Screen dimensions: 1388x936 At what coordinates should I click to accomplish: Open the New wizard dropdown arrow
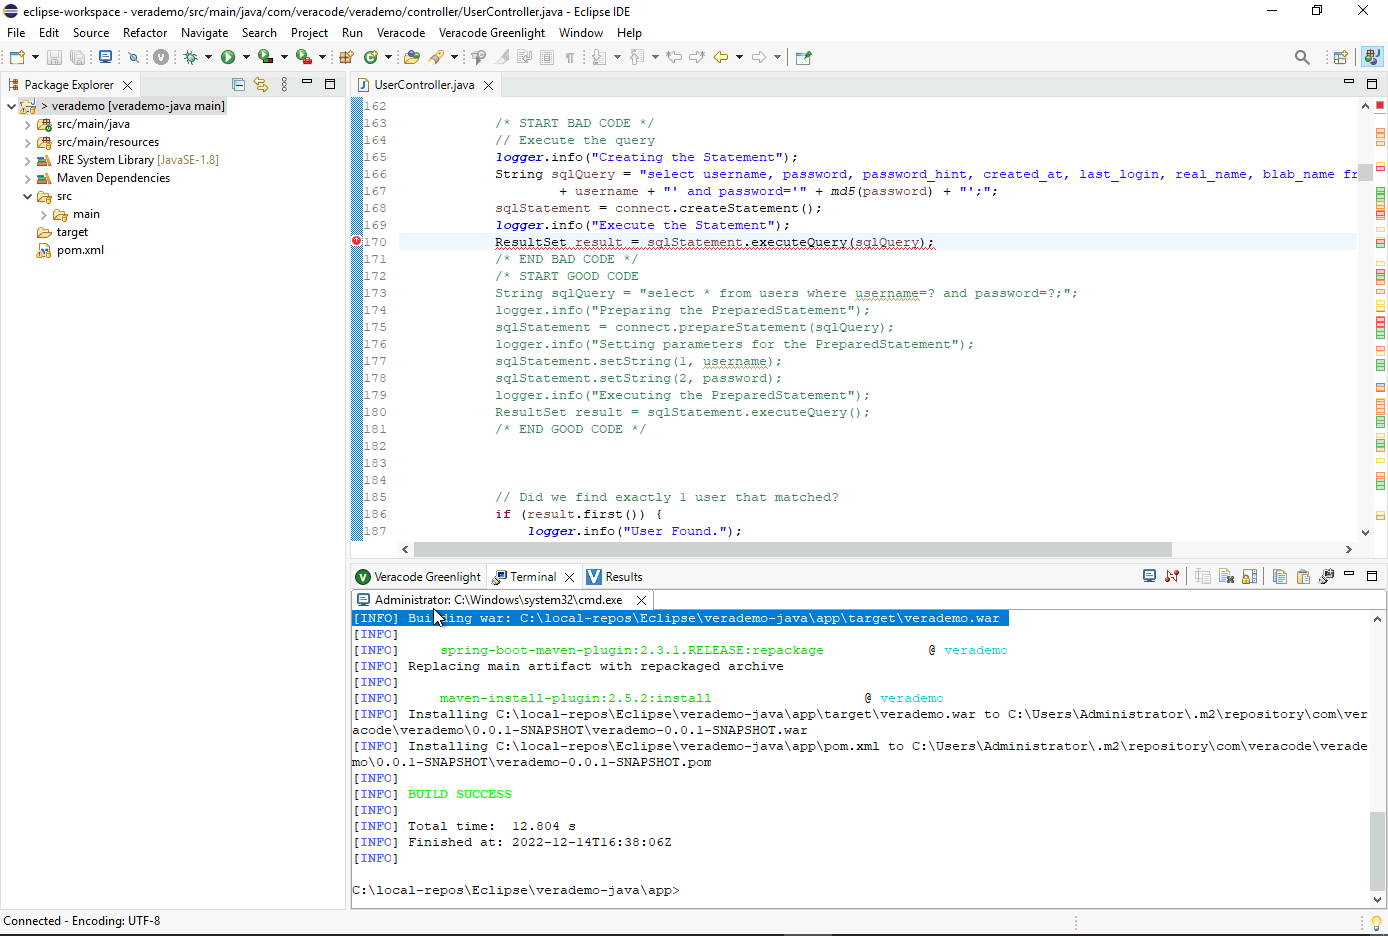35,57
